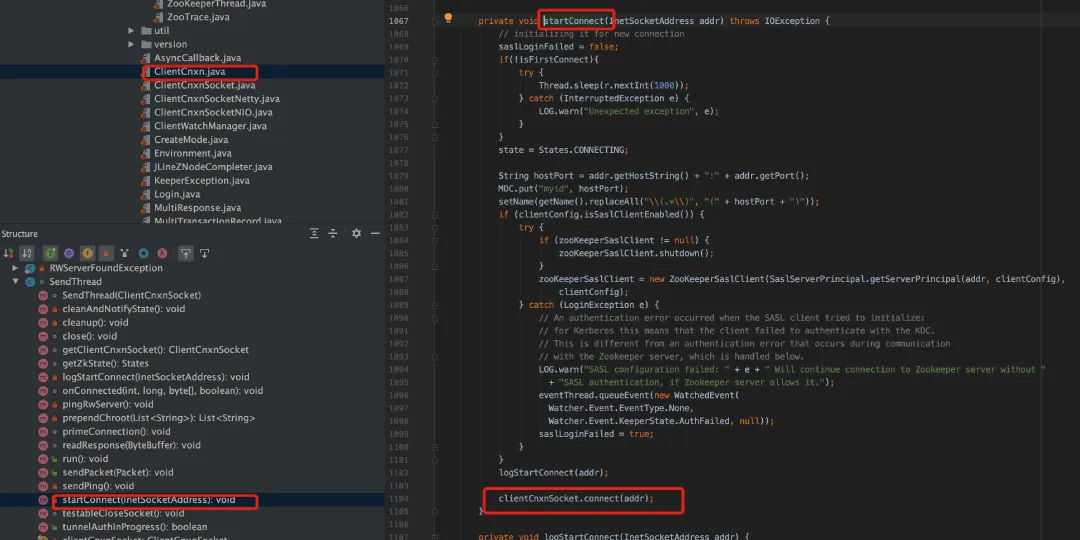The image size is (1080, 540).
Task: Click method icon beside run(): void
Action: point(43,459)
